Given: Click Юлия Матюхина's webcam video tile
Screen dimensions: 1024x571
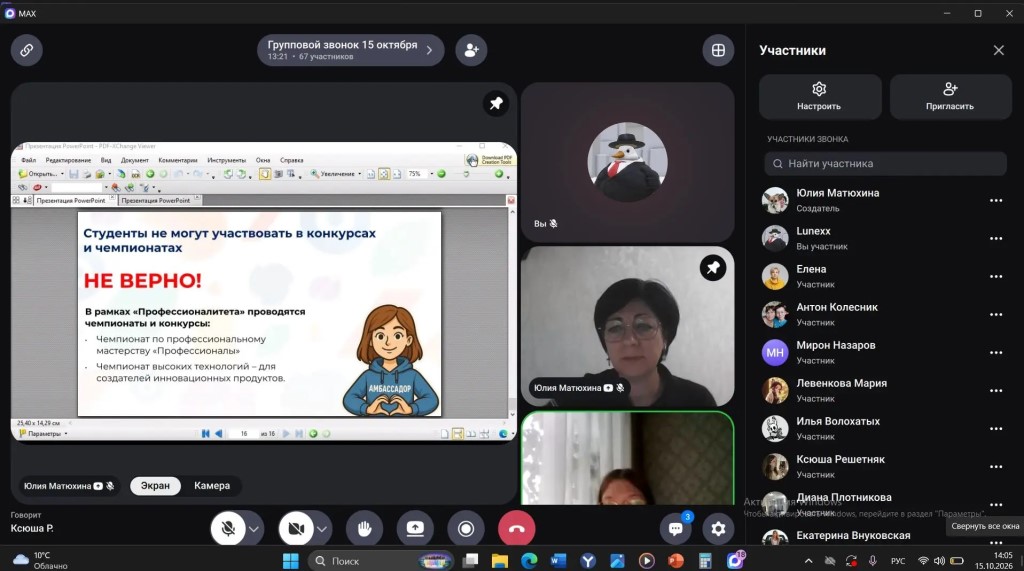Looking at the screenshot, I should pos(628,326).
